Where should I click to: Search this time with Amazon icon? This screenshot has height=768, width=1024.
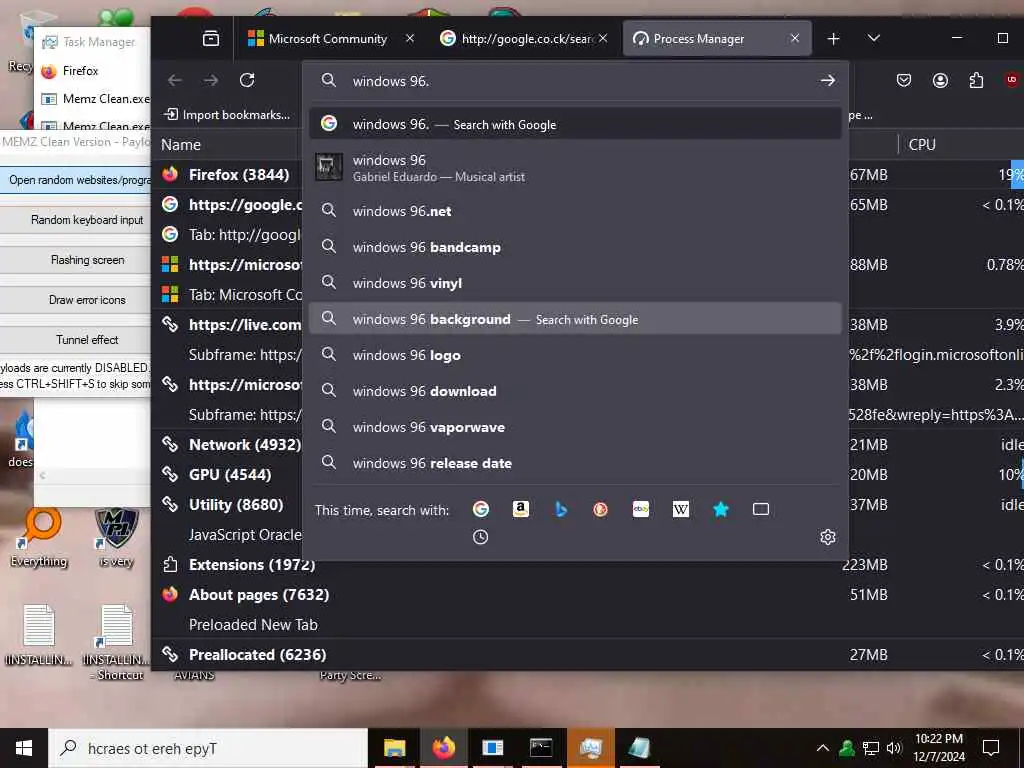point(520,509)
